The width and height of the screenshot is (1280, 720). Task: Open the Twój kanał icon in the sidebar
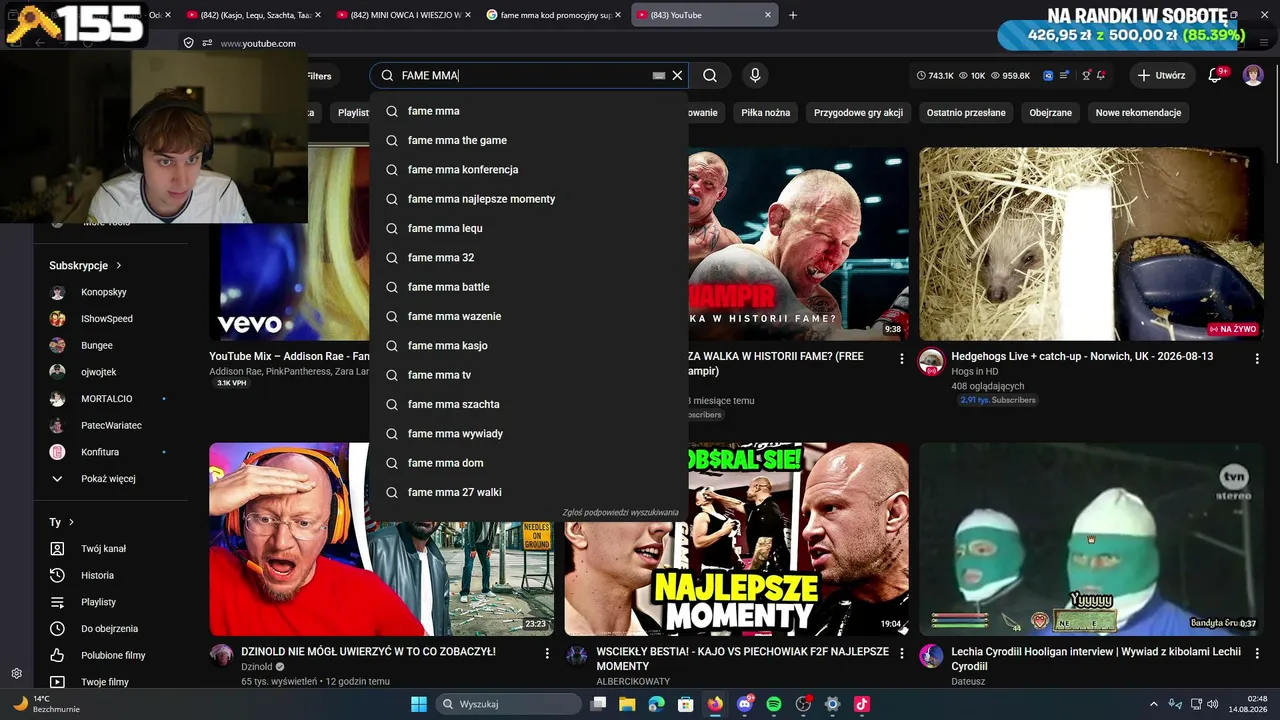[58, 549]
